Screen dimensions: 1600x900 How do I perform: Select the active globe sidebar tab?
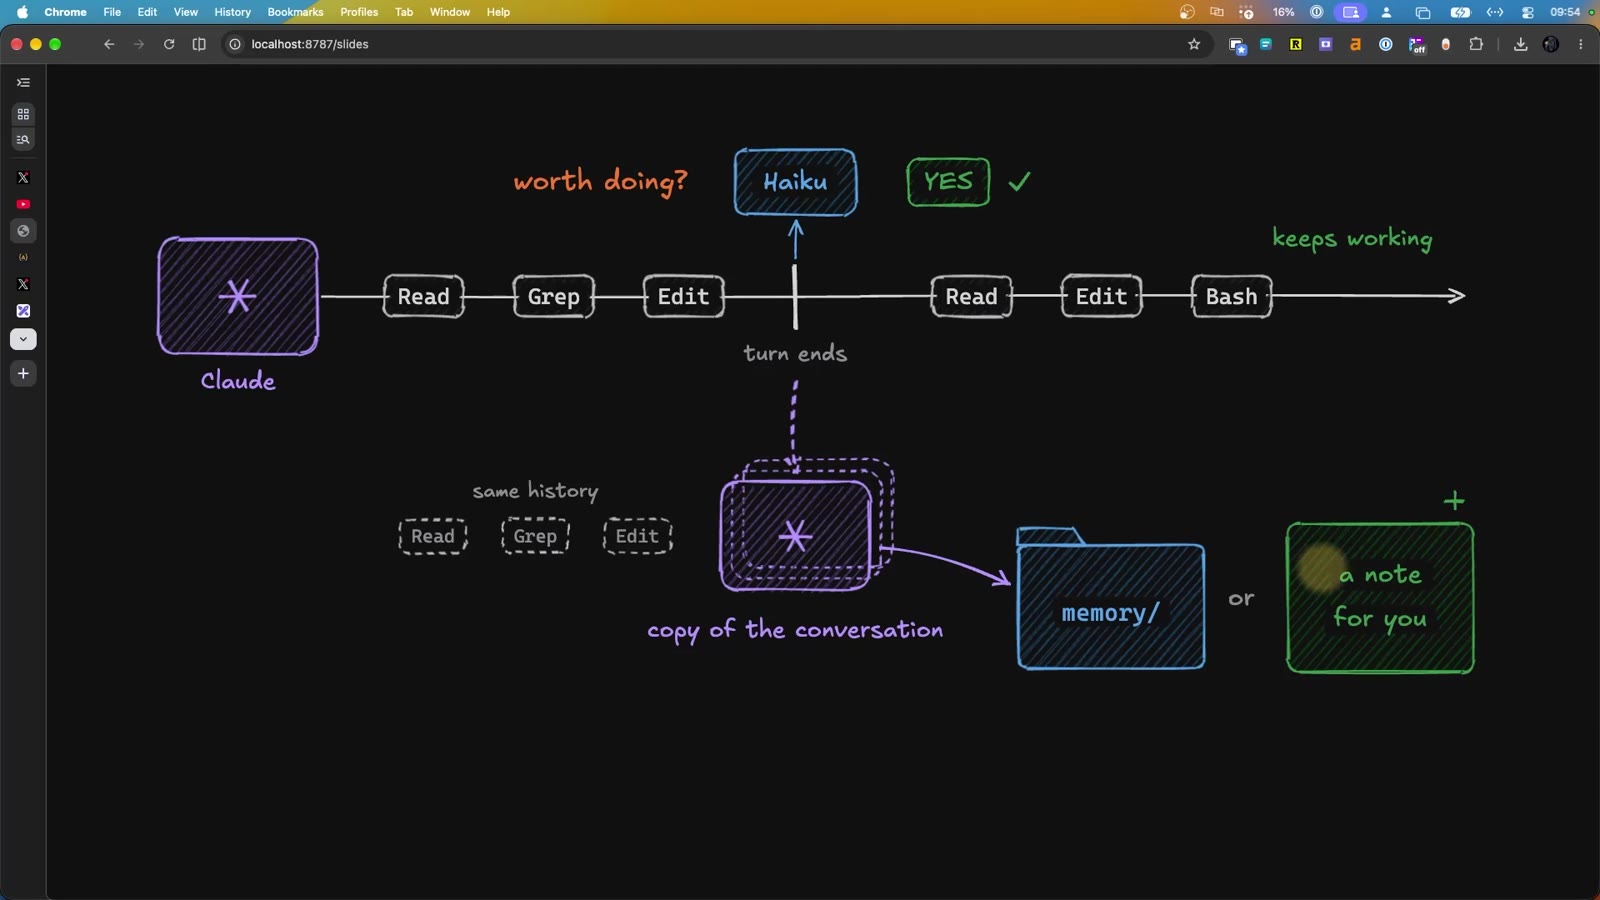coord(23,231)
